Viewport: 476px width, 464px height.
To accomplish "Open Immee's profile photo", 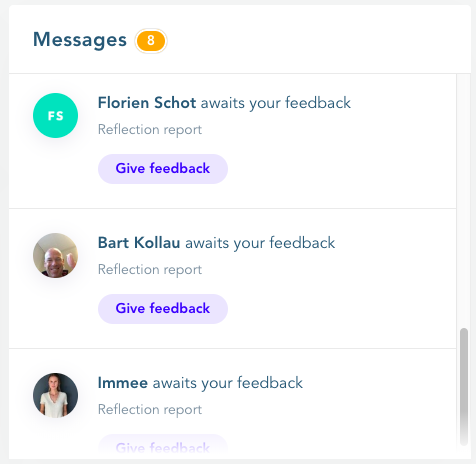I will (x=55, y=395).
